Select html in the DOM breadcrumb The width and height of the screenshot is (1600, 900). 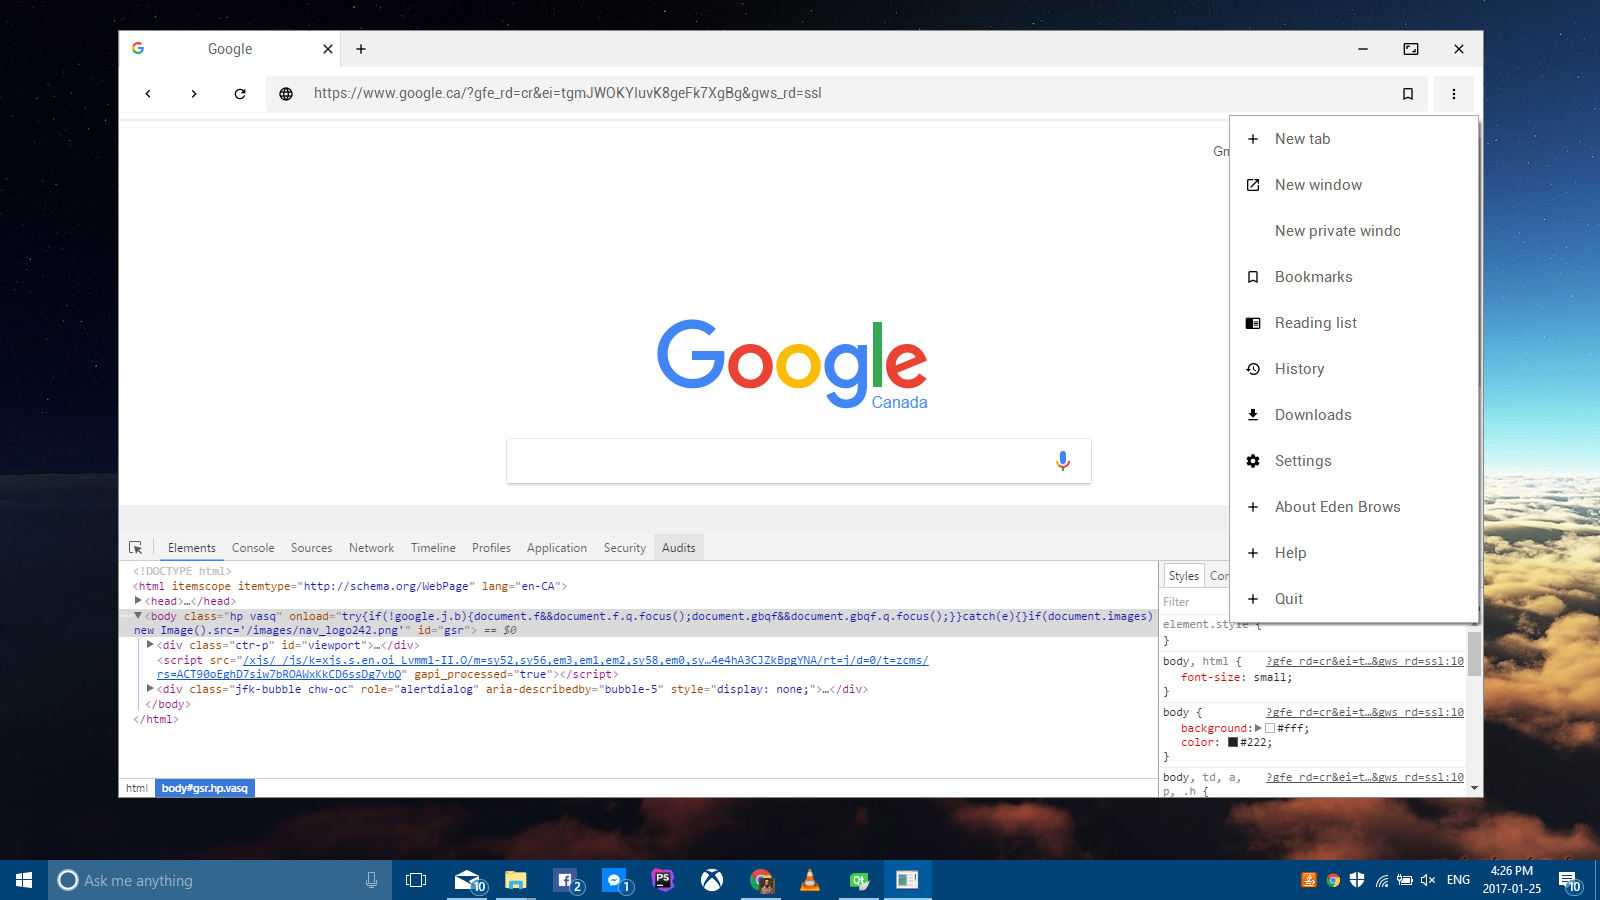pos(137,788)
